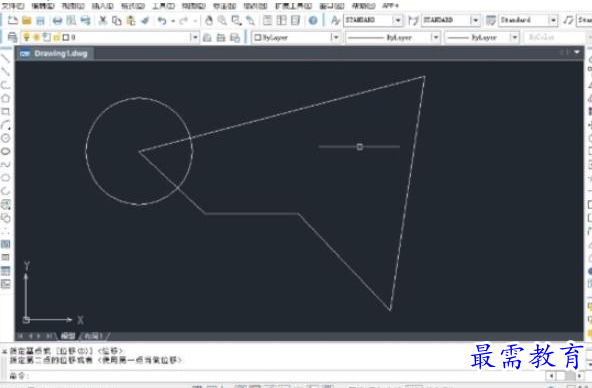This screenshot has height=388, width=592.
Task: Select the Spline draw tool
Action: coord(5,165)
